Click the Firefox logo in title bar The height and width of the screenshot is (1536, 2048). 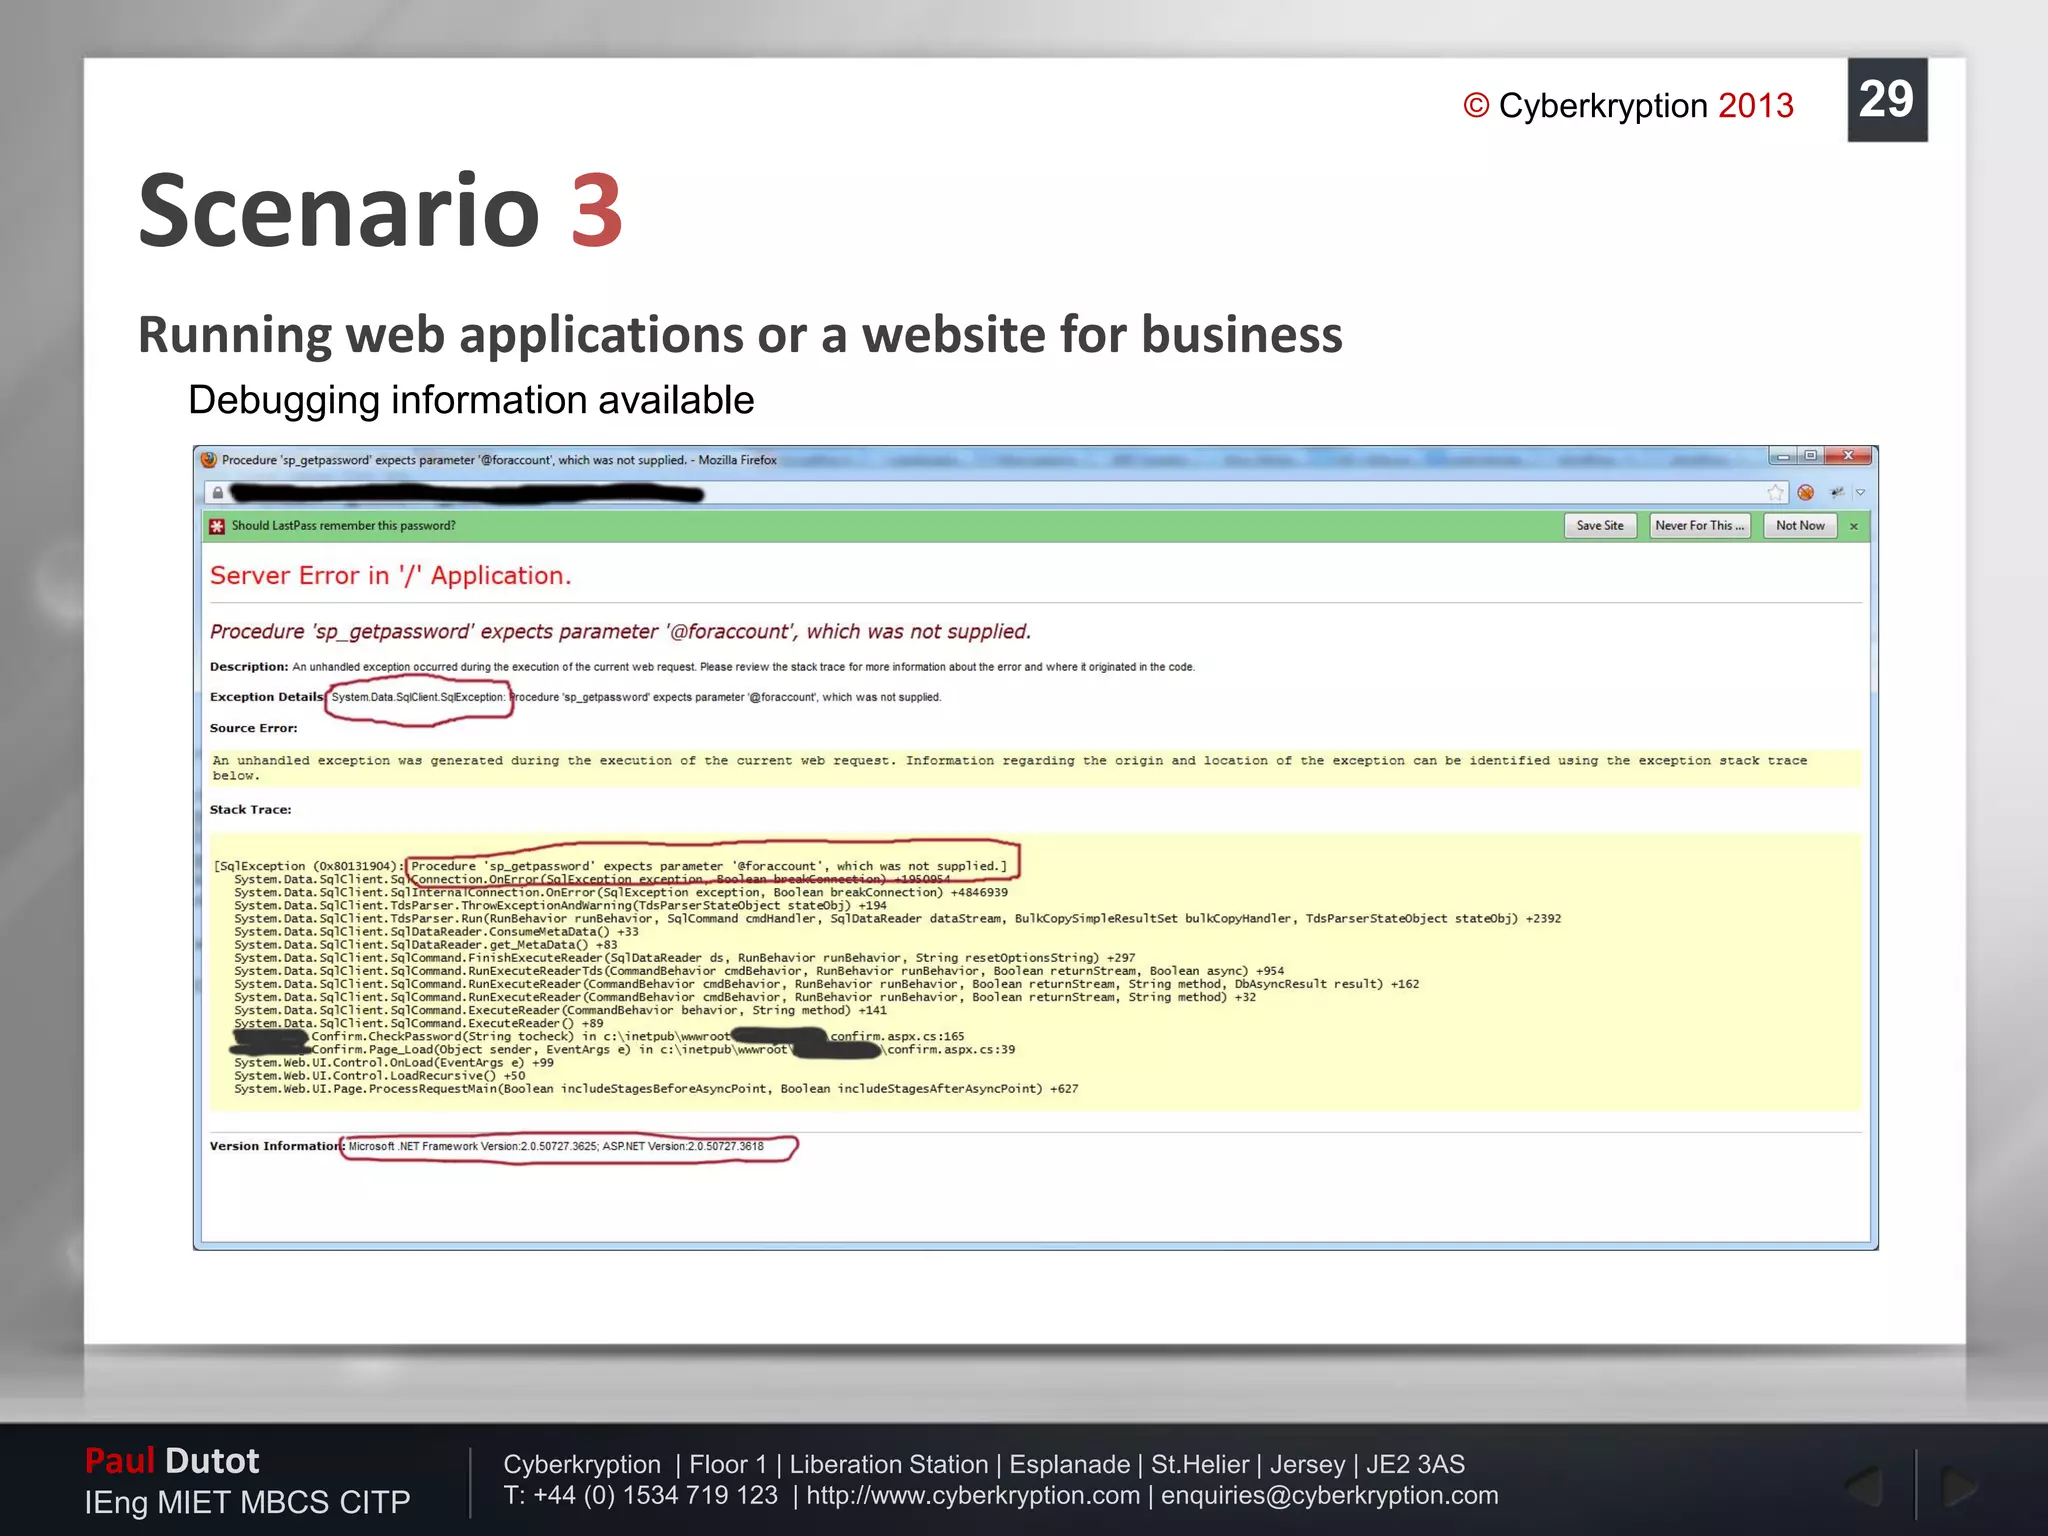[209, 460]
